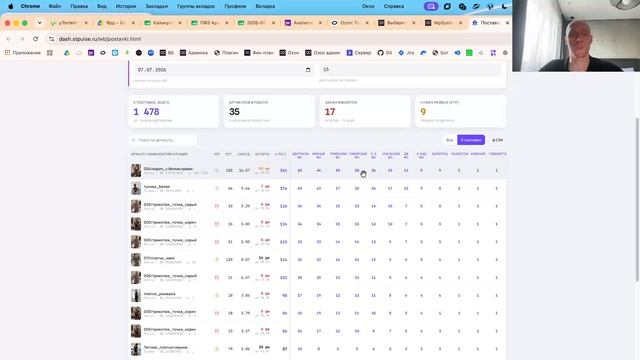Viewport: 640px width, 360px height.
Task: Open the Google Drive bookmark icon
Action: (67, 53)
